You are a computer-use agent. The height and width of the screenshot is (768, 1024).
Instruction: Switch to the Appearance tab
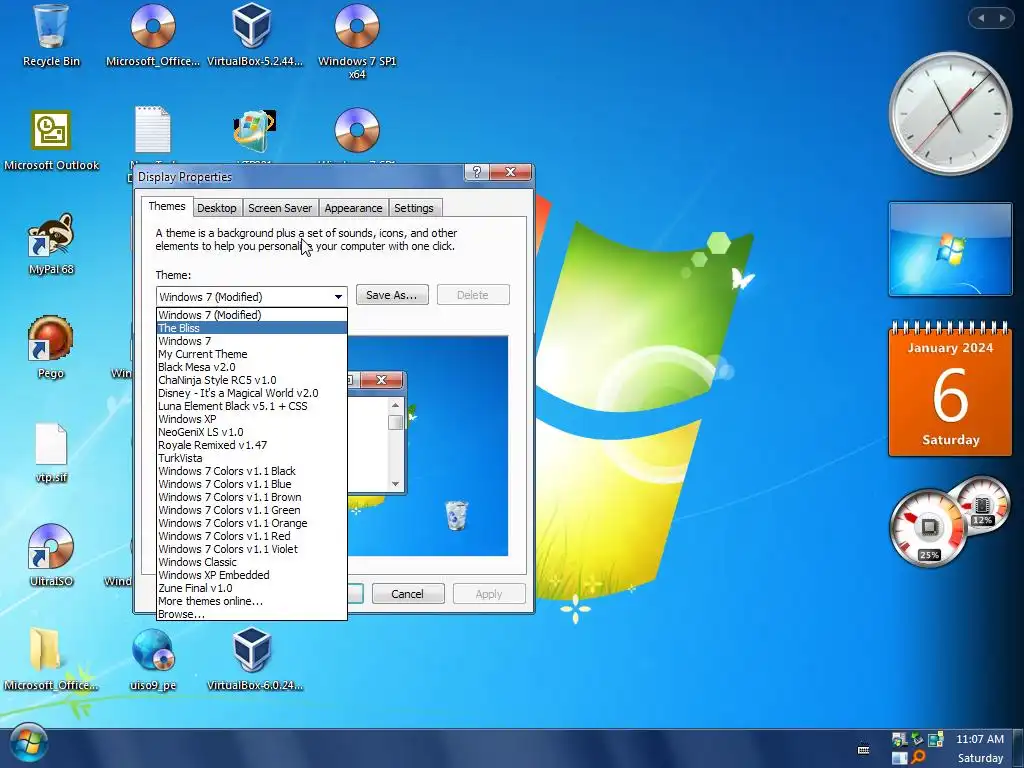tap(353, 208)
